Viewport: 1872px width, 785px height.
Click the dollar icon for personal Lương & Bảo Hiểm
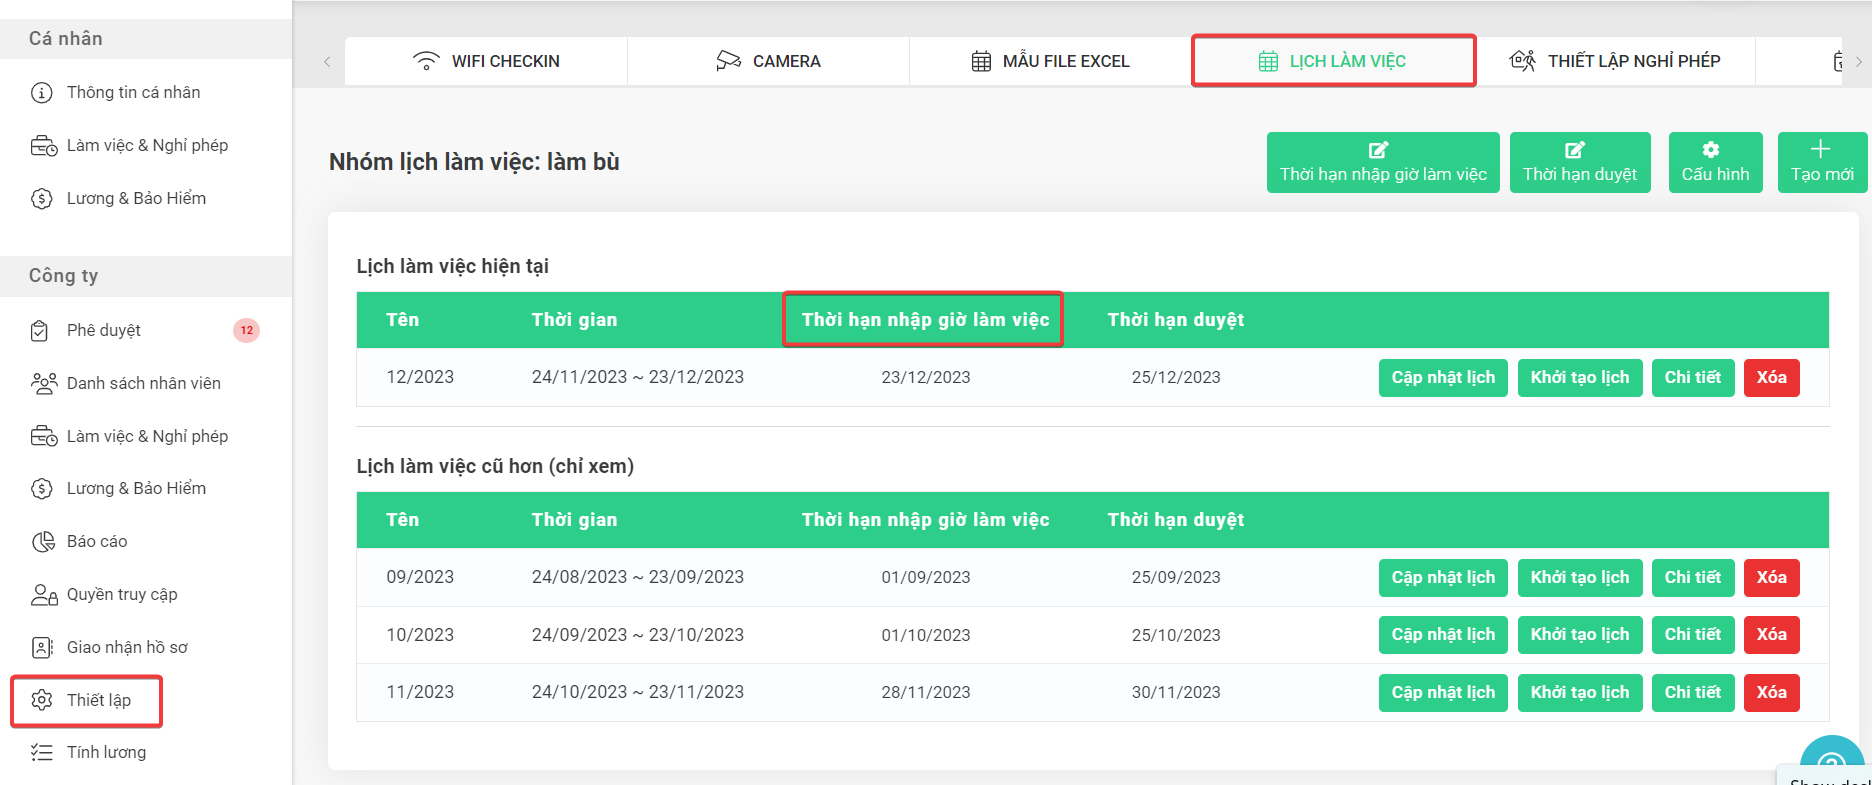click(42, 199)
